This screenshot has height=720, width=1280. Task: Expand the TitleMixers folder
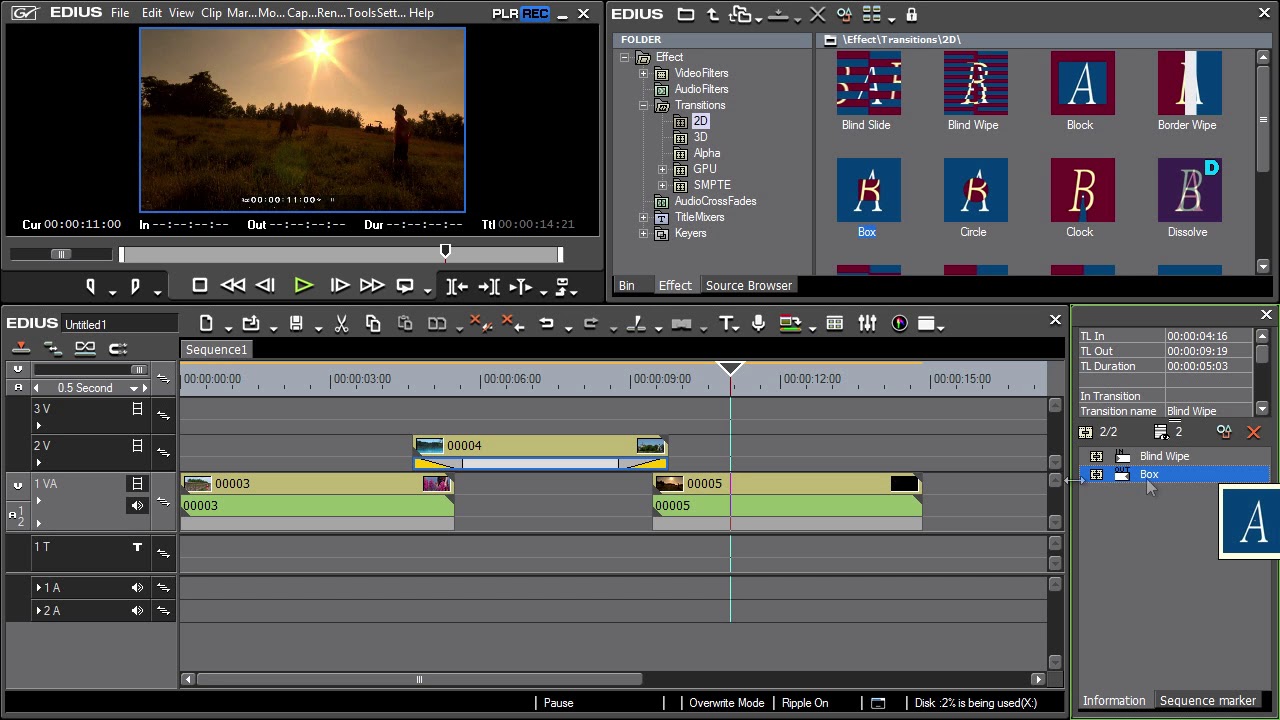(643, 217)
